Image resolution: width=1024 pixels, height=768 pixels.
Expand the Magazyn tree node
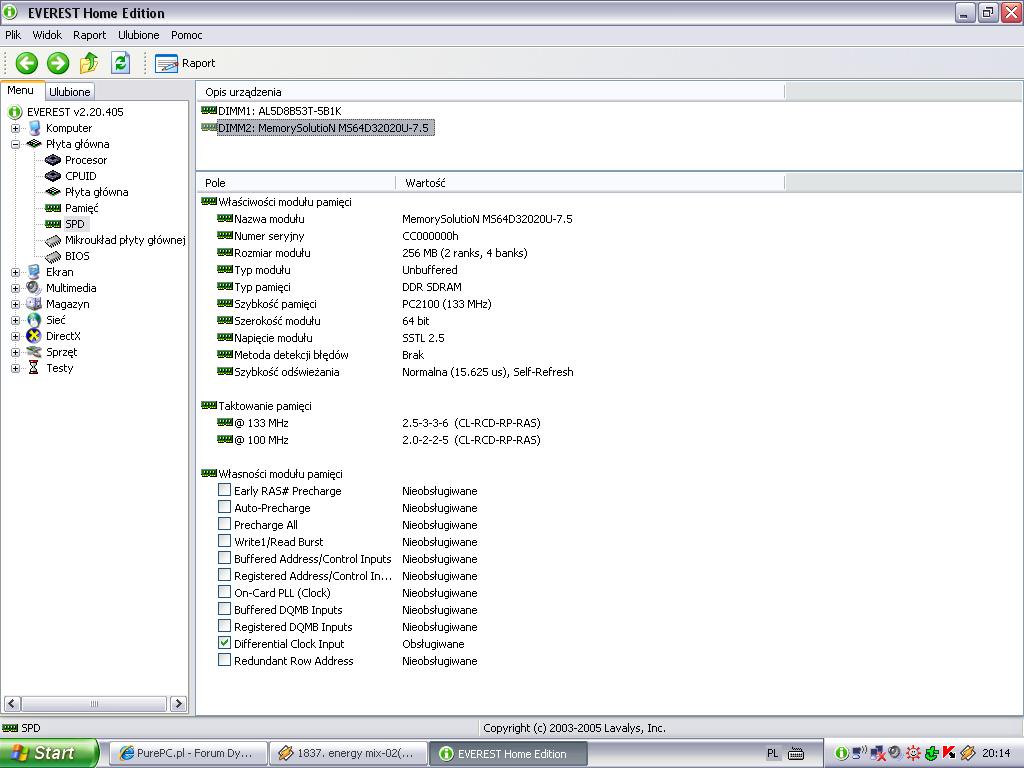(15, 304)
